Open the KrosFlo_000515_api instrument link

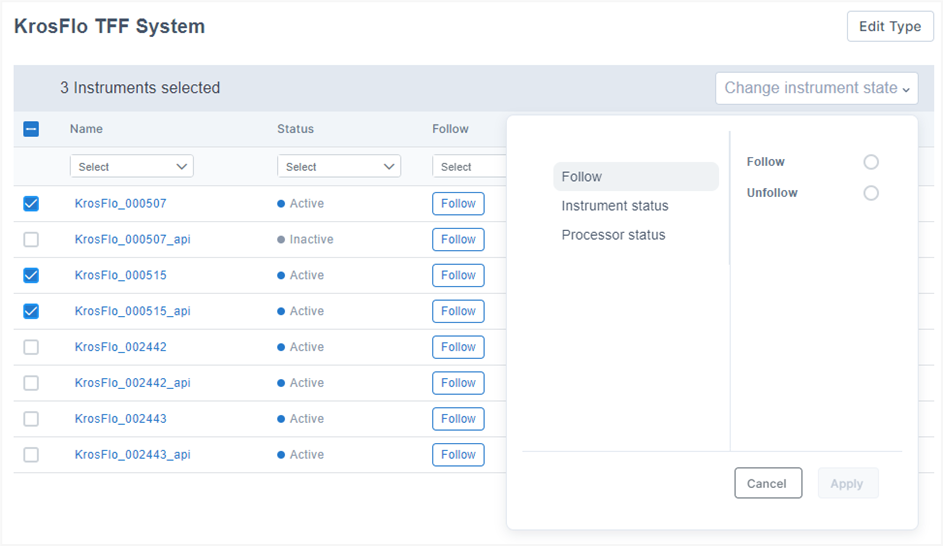tap(132, 311)
